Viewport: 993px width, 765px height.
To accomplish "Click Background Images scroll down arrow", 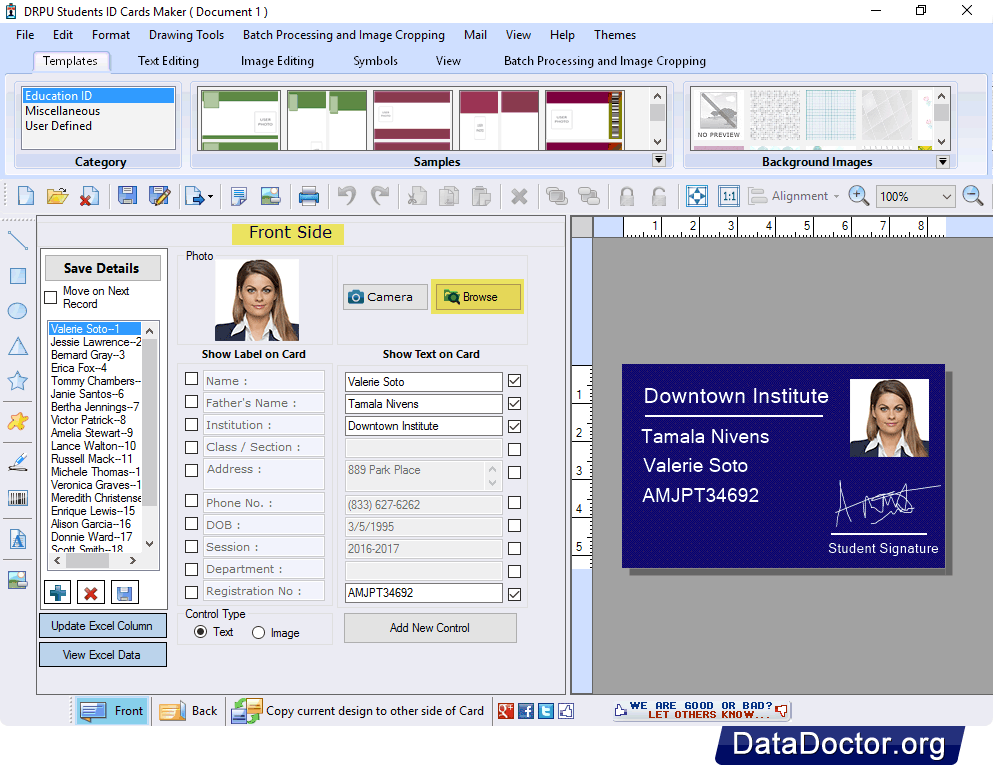I will click(x=942, y=142).
